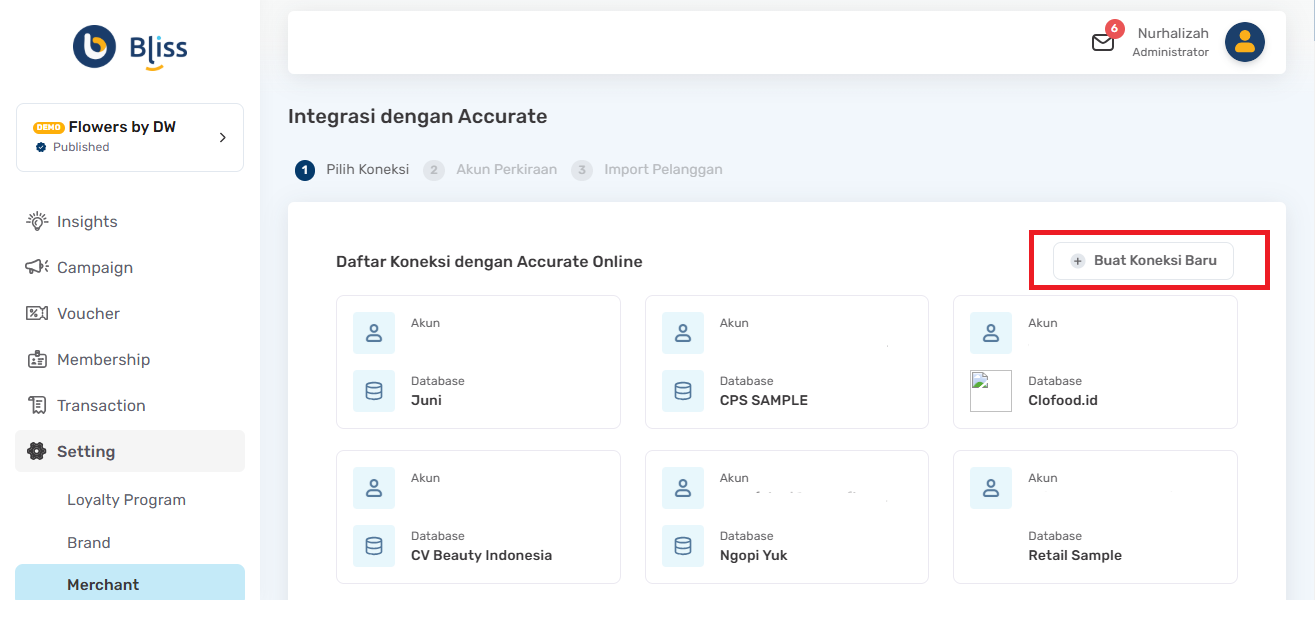Click the Bliss logo
This screenshot has width=1315, height=618.
click(x=130, y=46)
